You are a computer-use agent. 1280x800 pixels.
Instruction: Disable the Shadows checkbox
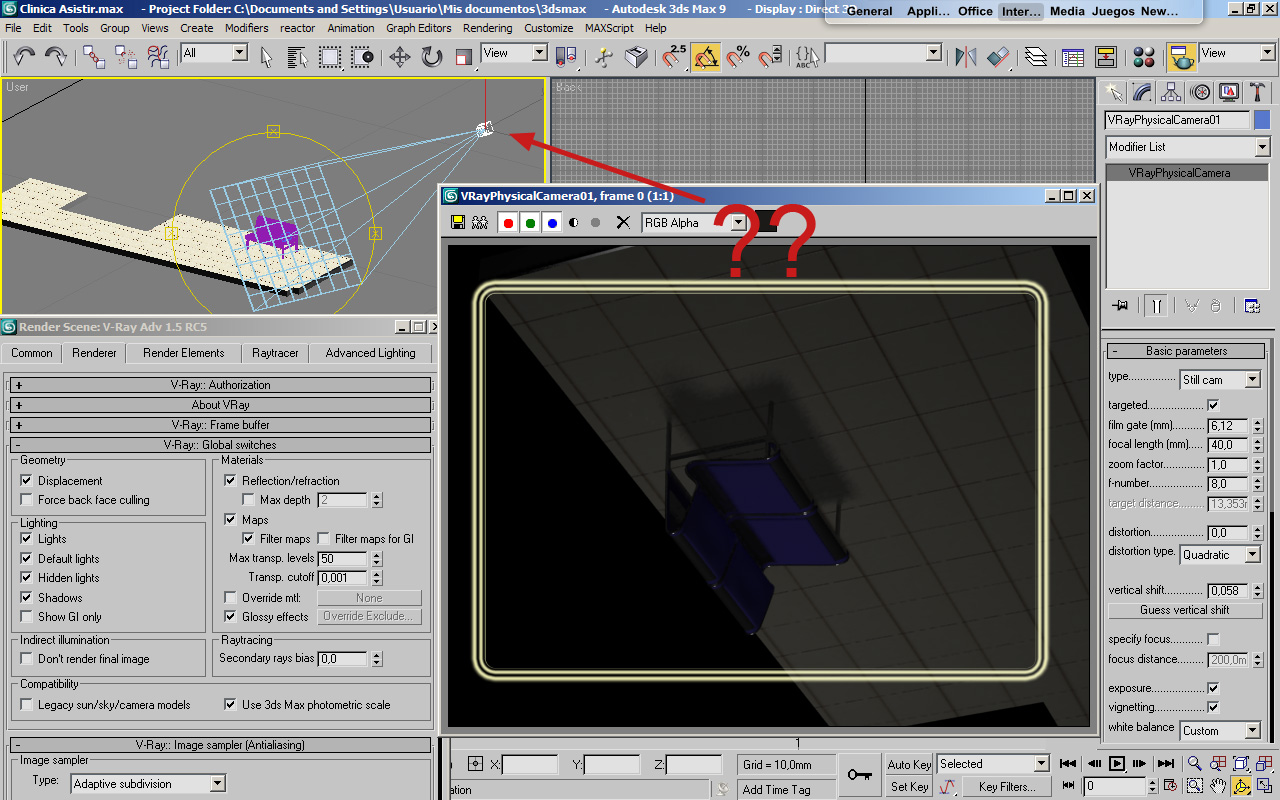(26, 598)
